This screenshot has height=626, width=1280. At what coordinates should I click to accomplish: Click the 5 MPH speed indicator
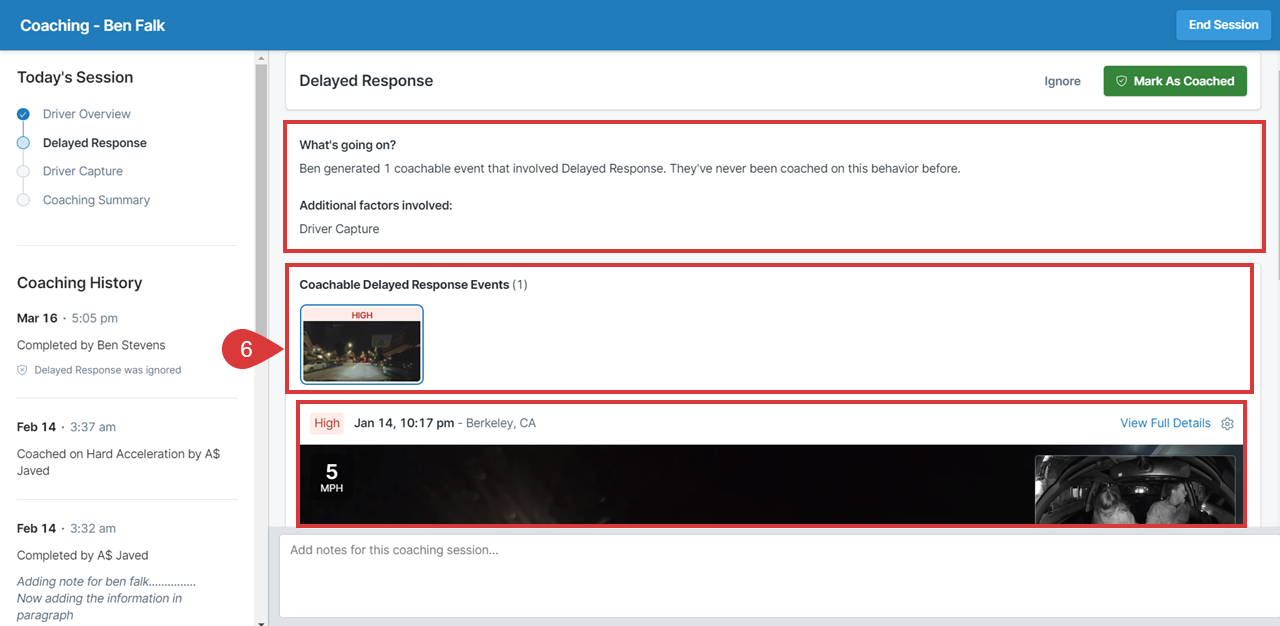click(x=331, y=478)
